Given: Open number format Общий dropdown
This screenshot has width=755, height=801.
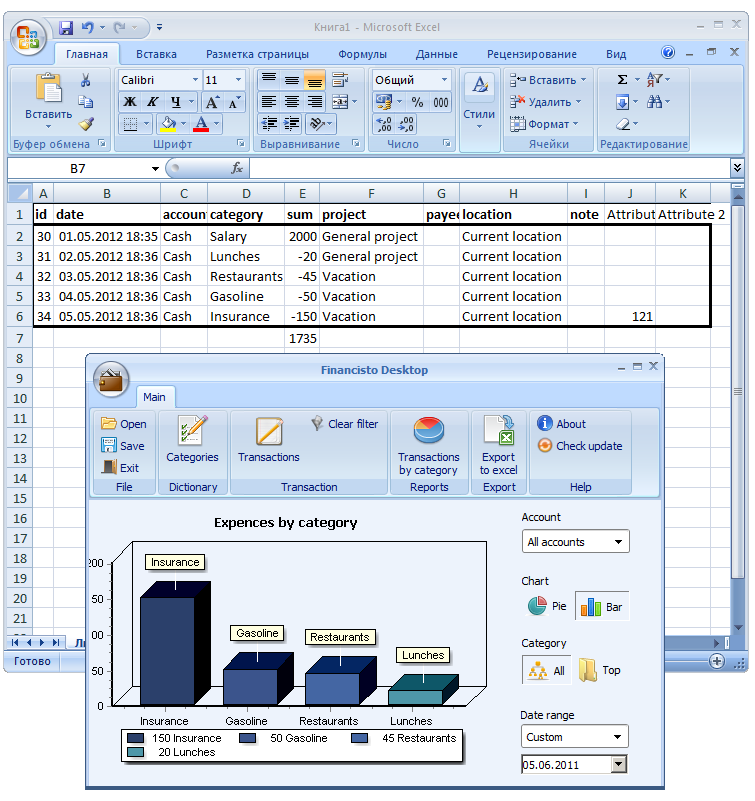Looking at the screenshot, I should click(444, 80).
